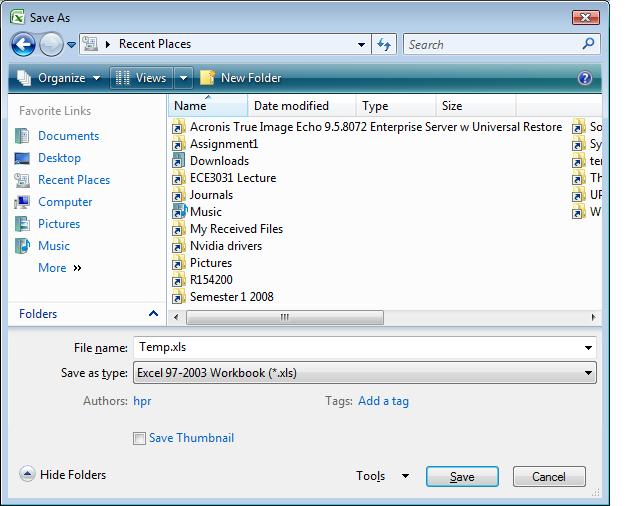Viewport: 640px width, 506px height.
Task: Click the Computer sidebar icon
Action: point(22,202)
